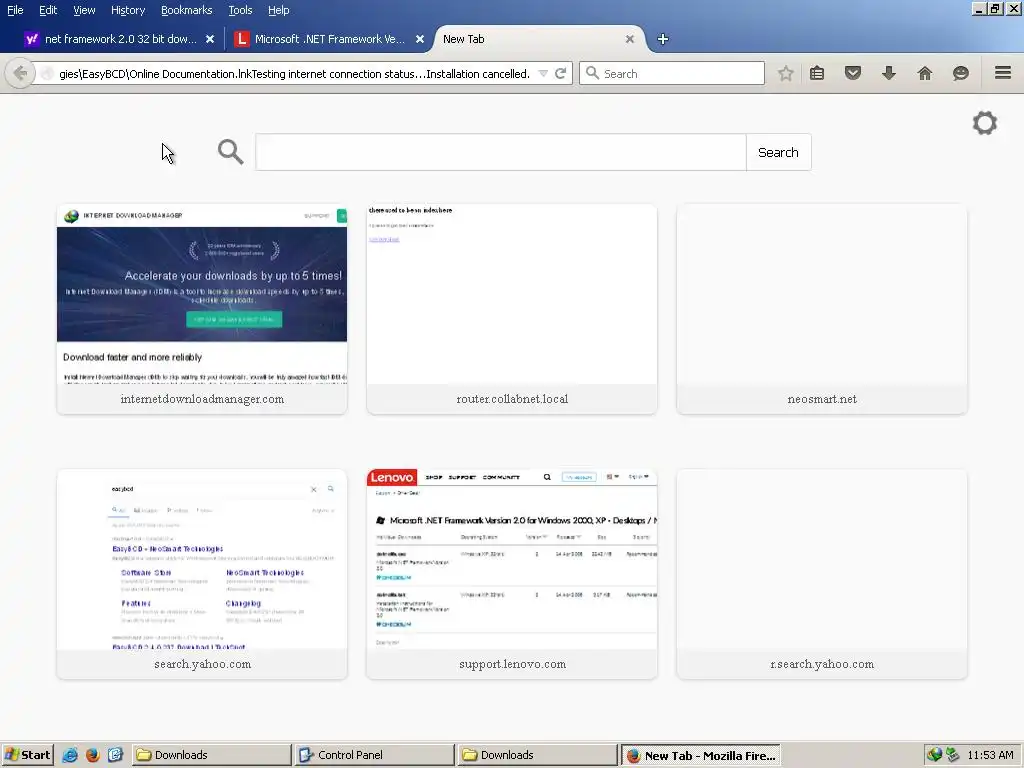Click New Tab - Mozilla Firefox taskbar button
This screenshot has width=1024, height=768.
(x=700, y=756)
